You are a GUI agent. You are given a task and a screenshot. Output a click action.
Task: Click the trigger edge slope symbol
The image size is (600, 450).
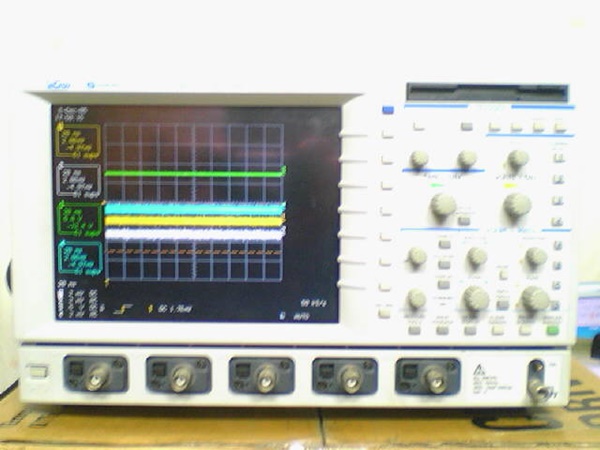pyautogui.click(x=125, y=309)
